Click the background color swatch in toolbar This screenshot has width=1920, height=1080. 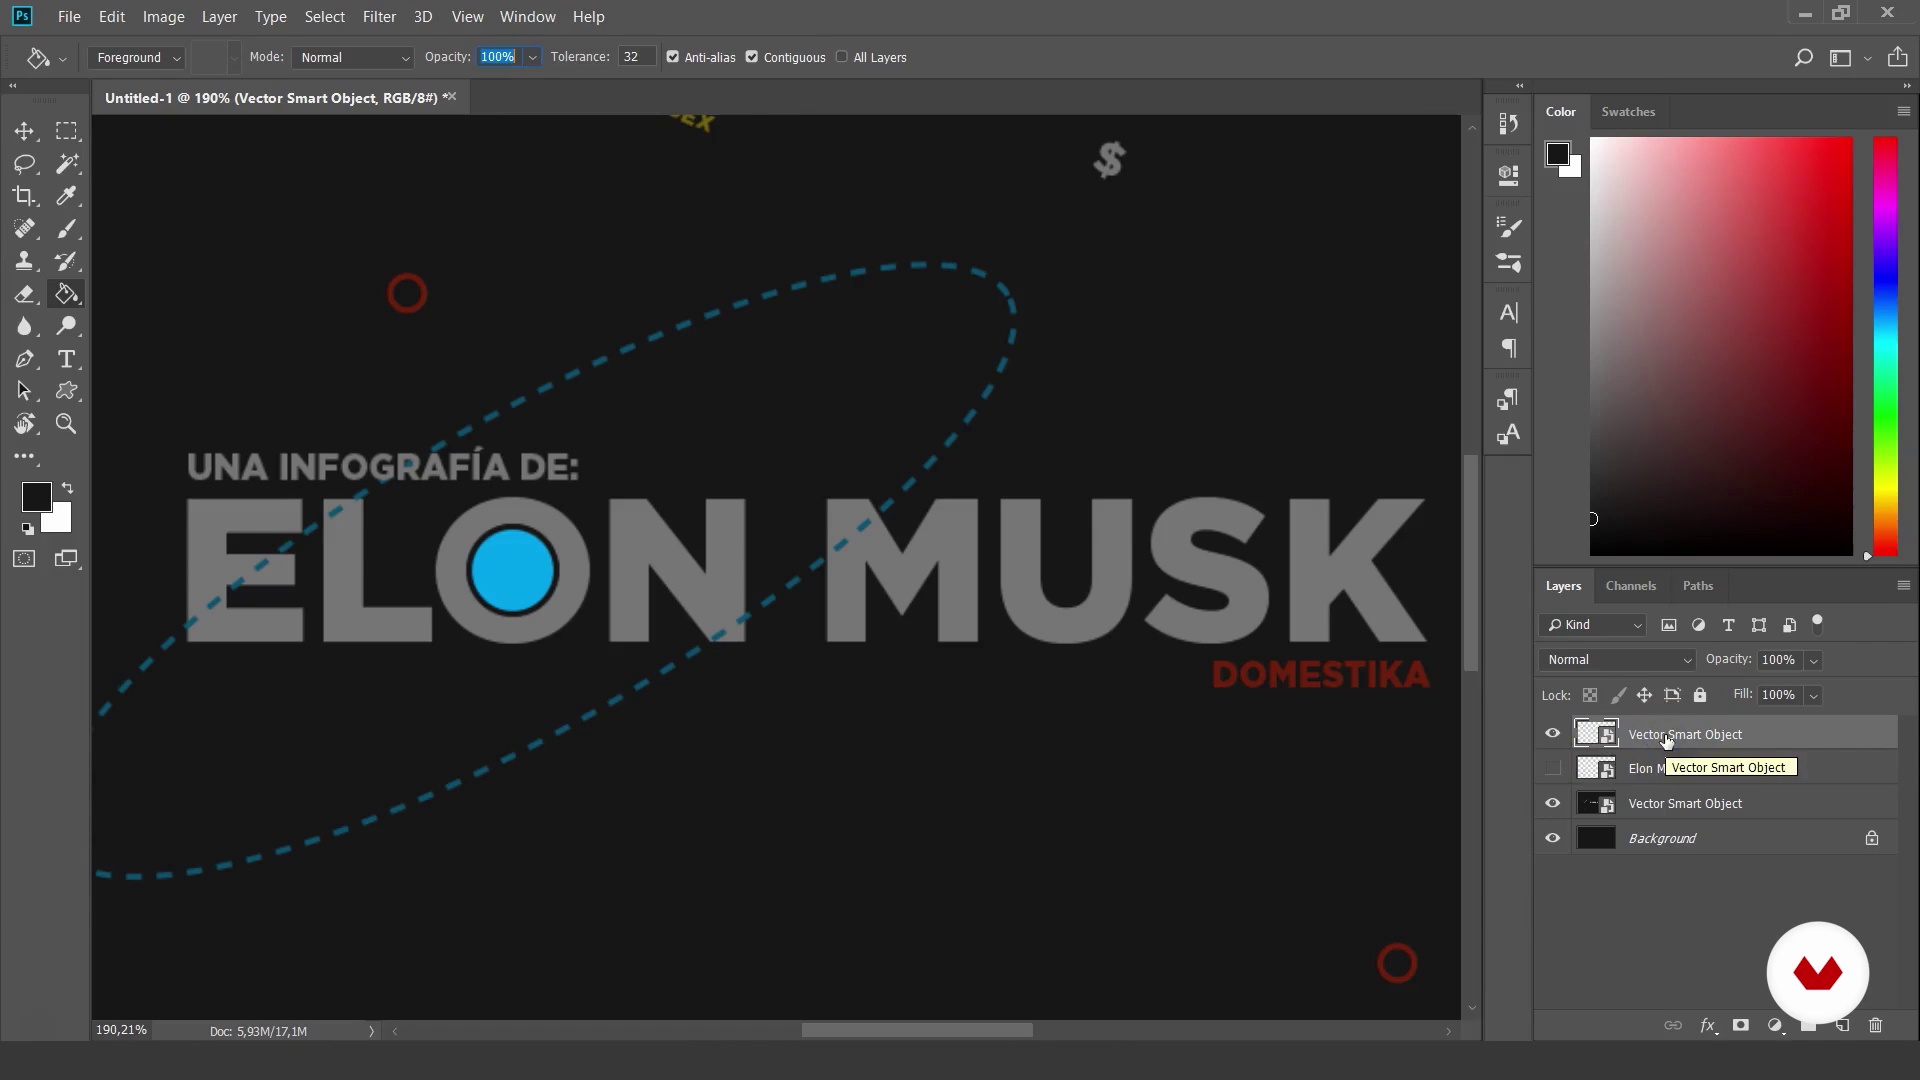(x=60, y=521)
